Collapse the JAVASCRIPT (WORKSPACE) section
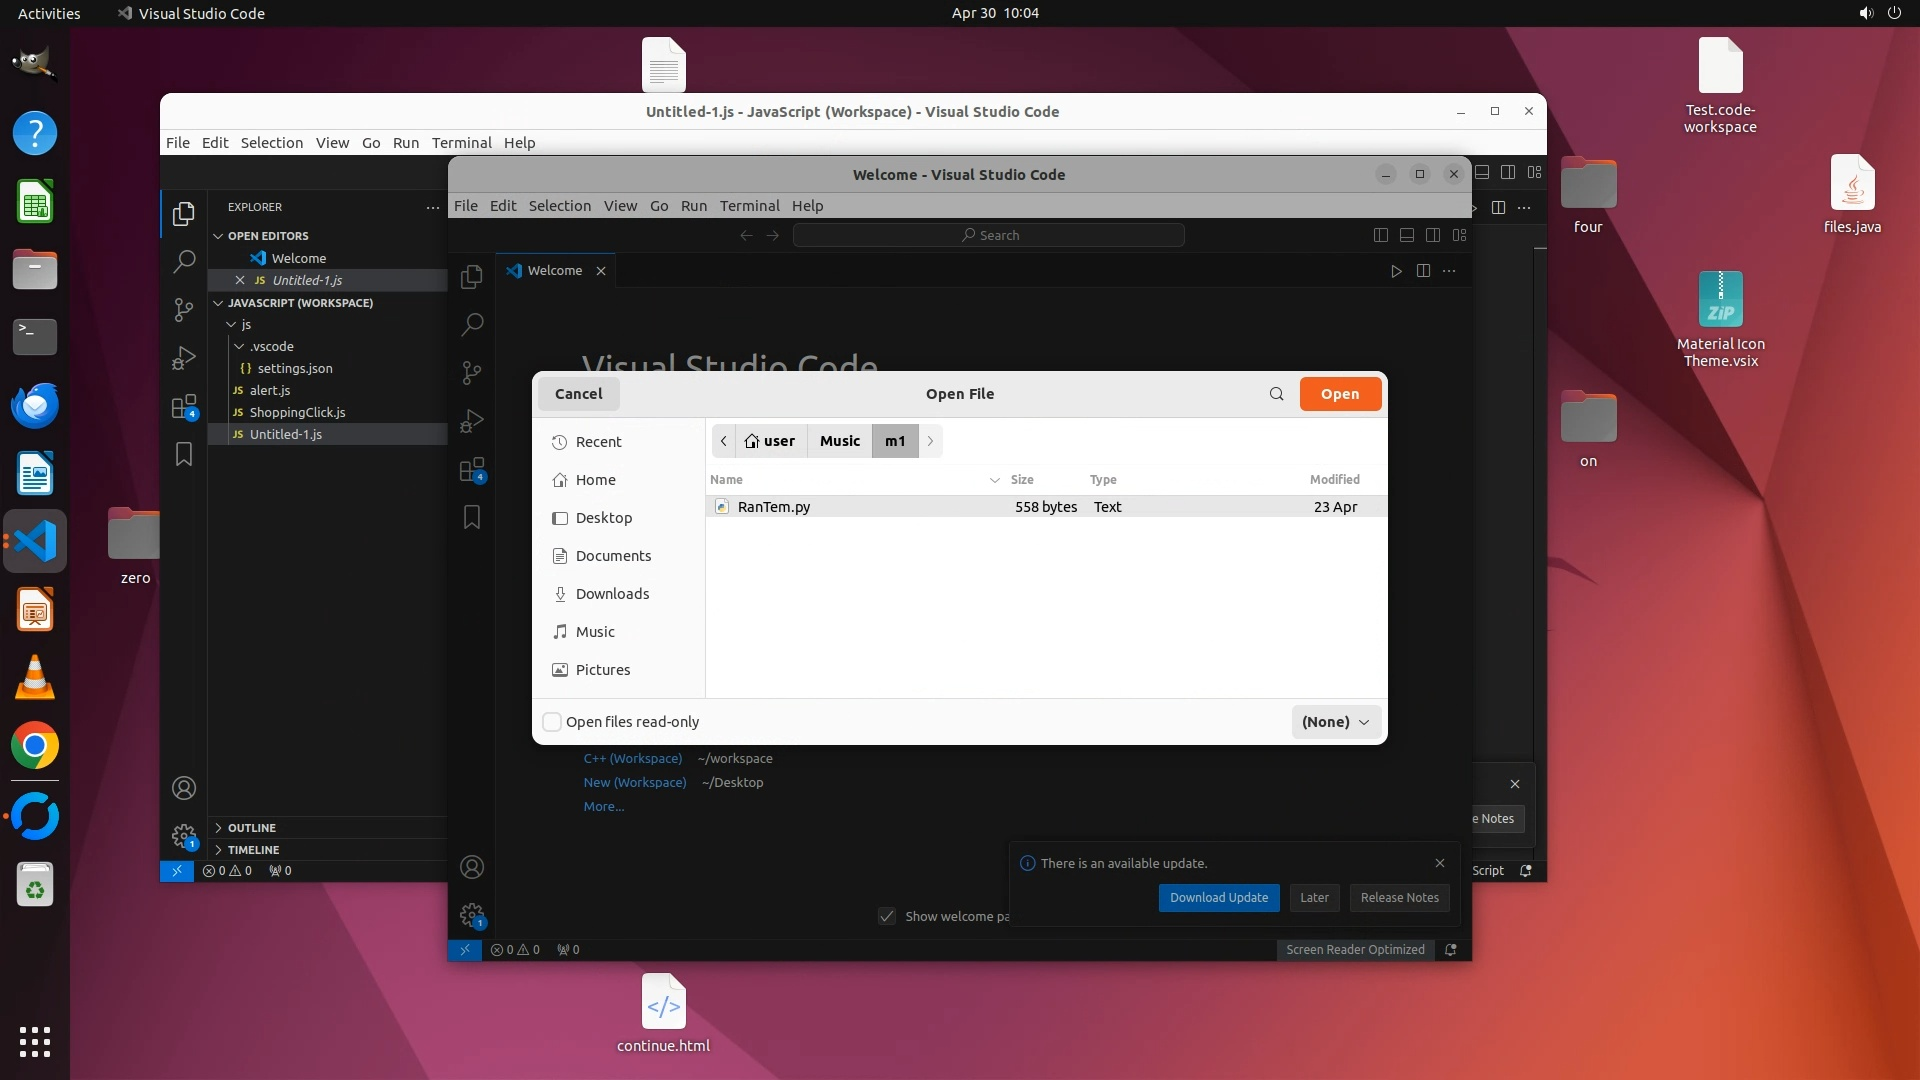 click(299, 303)
